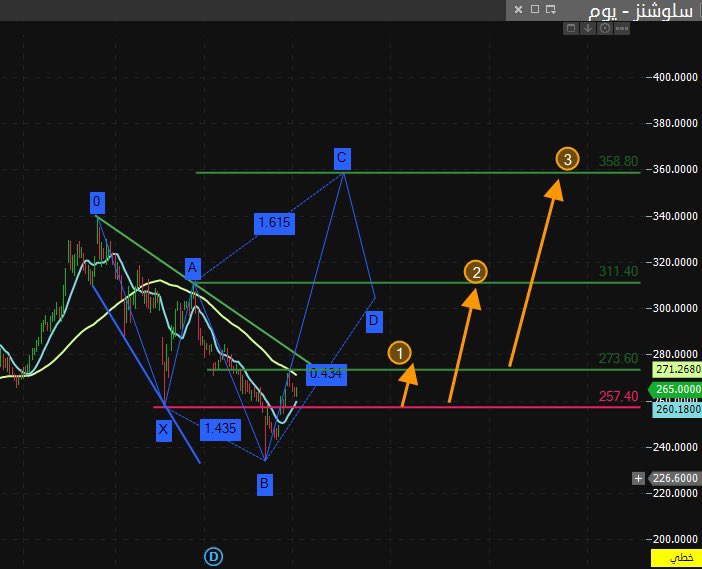This screenshot has height=569, width=702.
Task: Click the 400.0000 axis label
Action: click(675, 77)
